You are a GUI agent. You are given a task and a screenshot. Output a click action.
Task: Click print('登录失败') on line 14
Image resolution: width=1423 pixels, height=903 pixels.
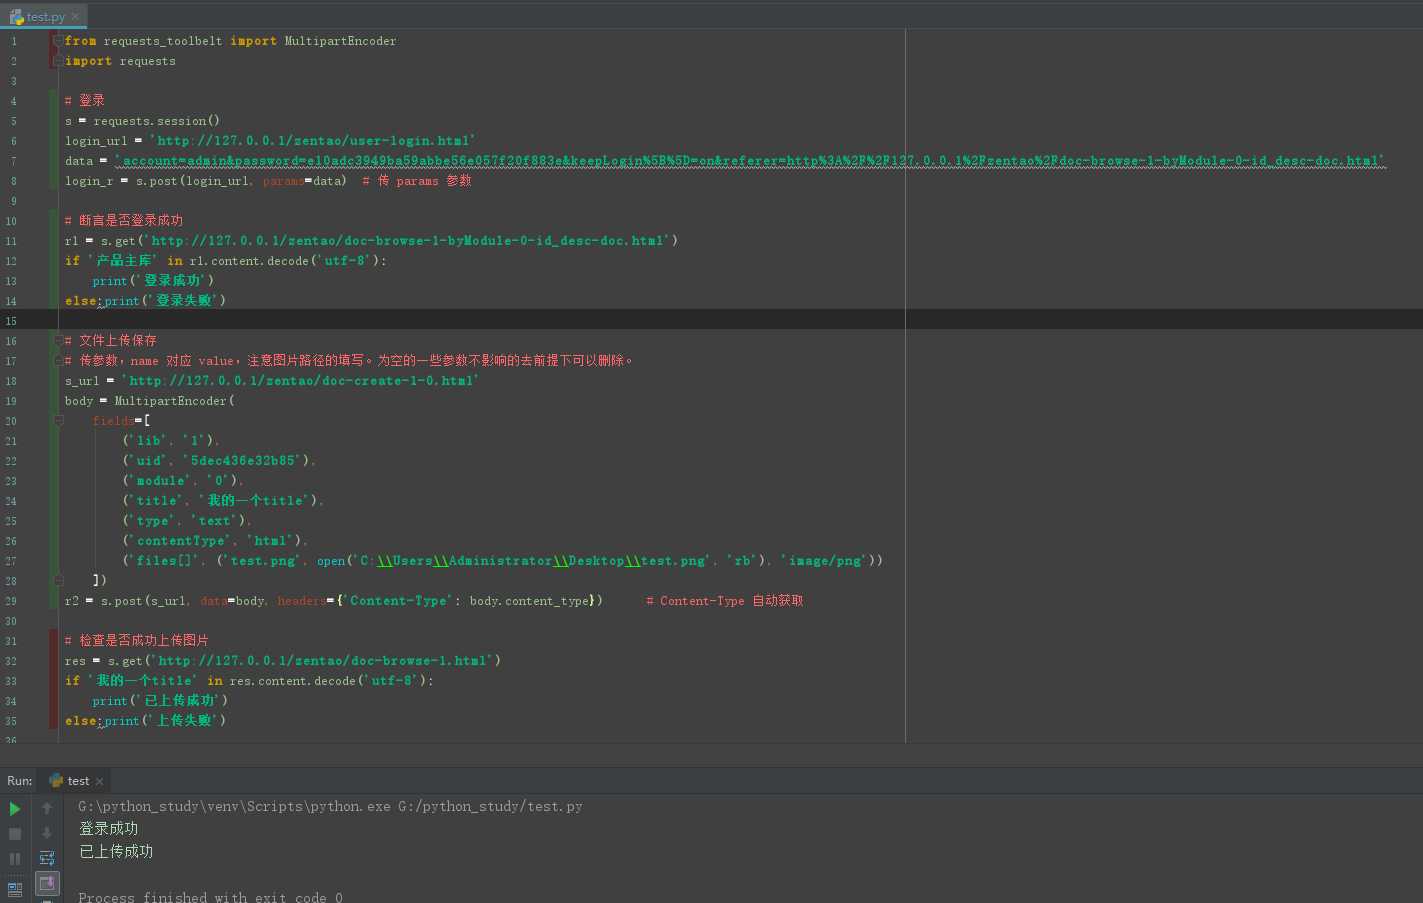click(x=165, y=301)
